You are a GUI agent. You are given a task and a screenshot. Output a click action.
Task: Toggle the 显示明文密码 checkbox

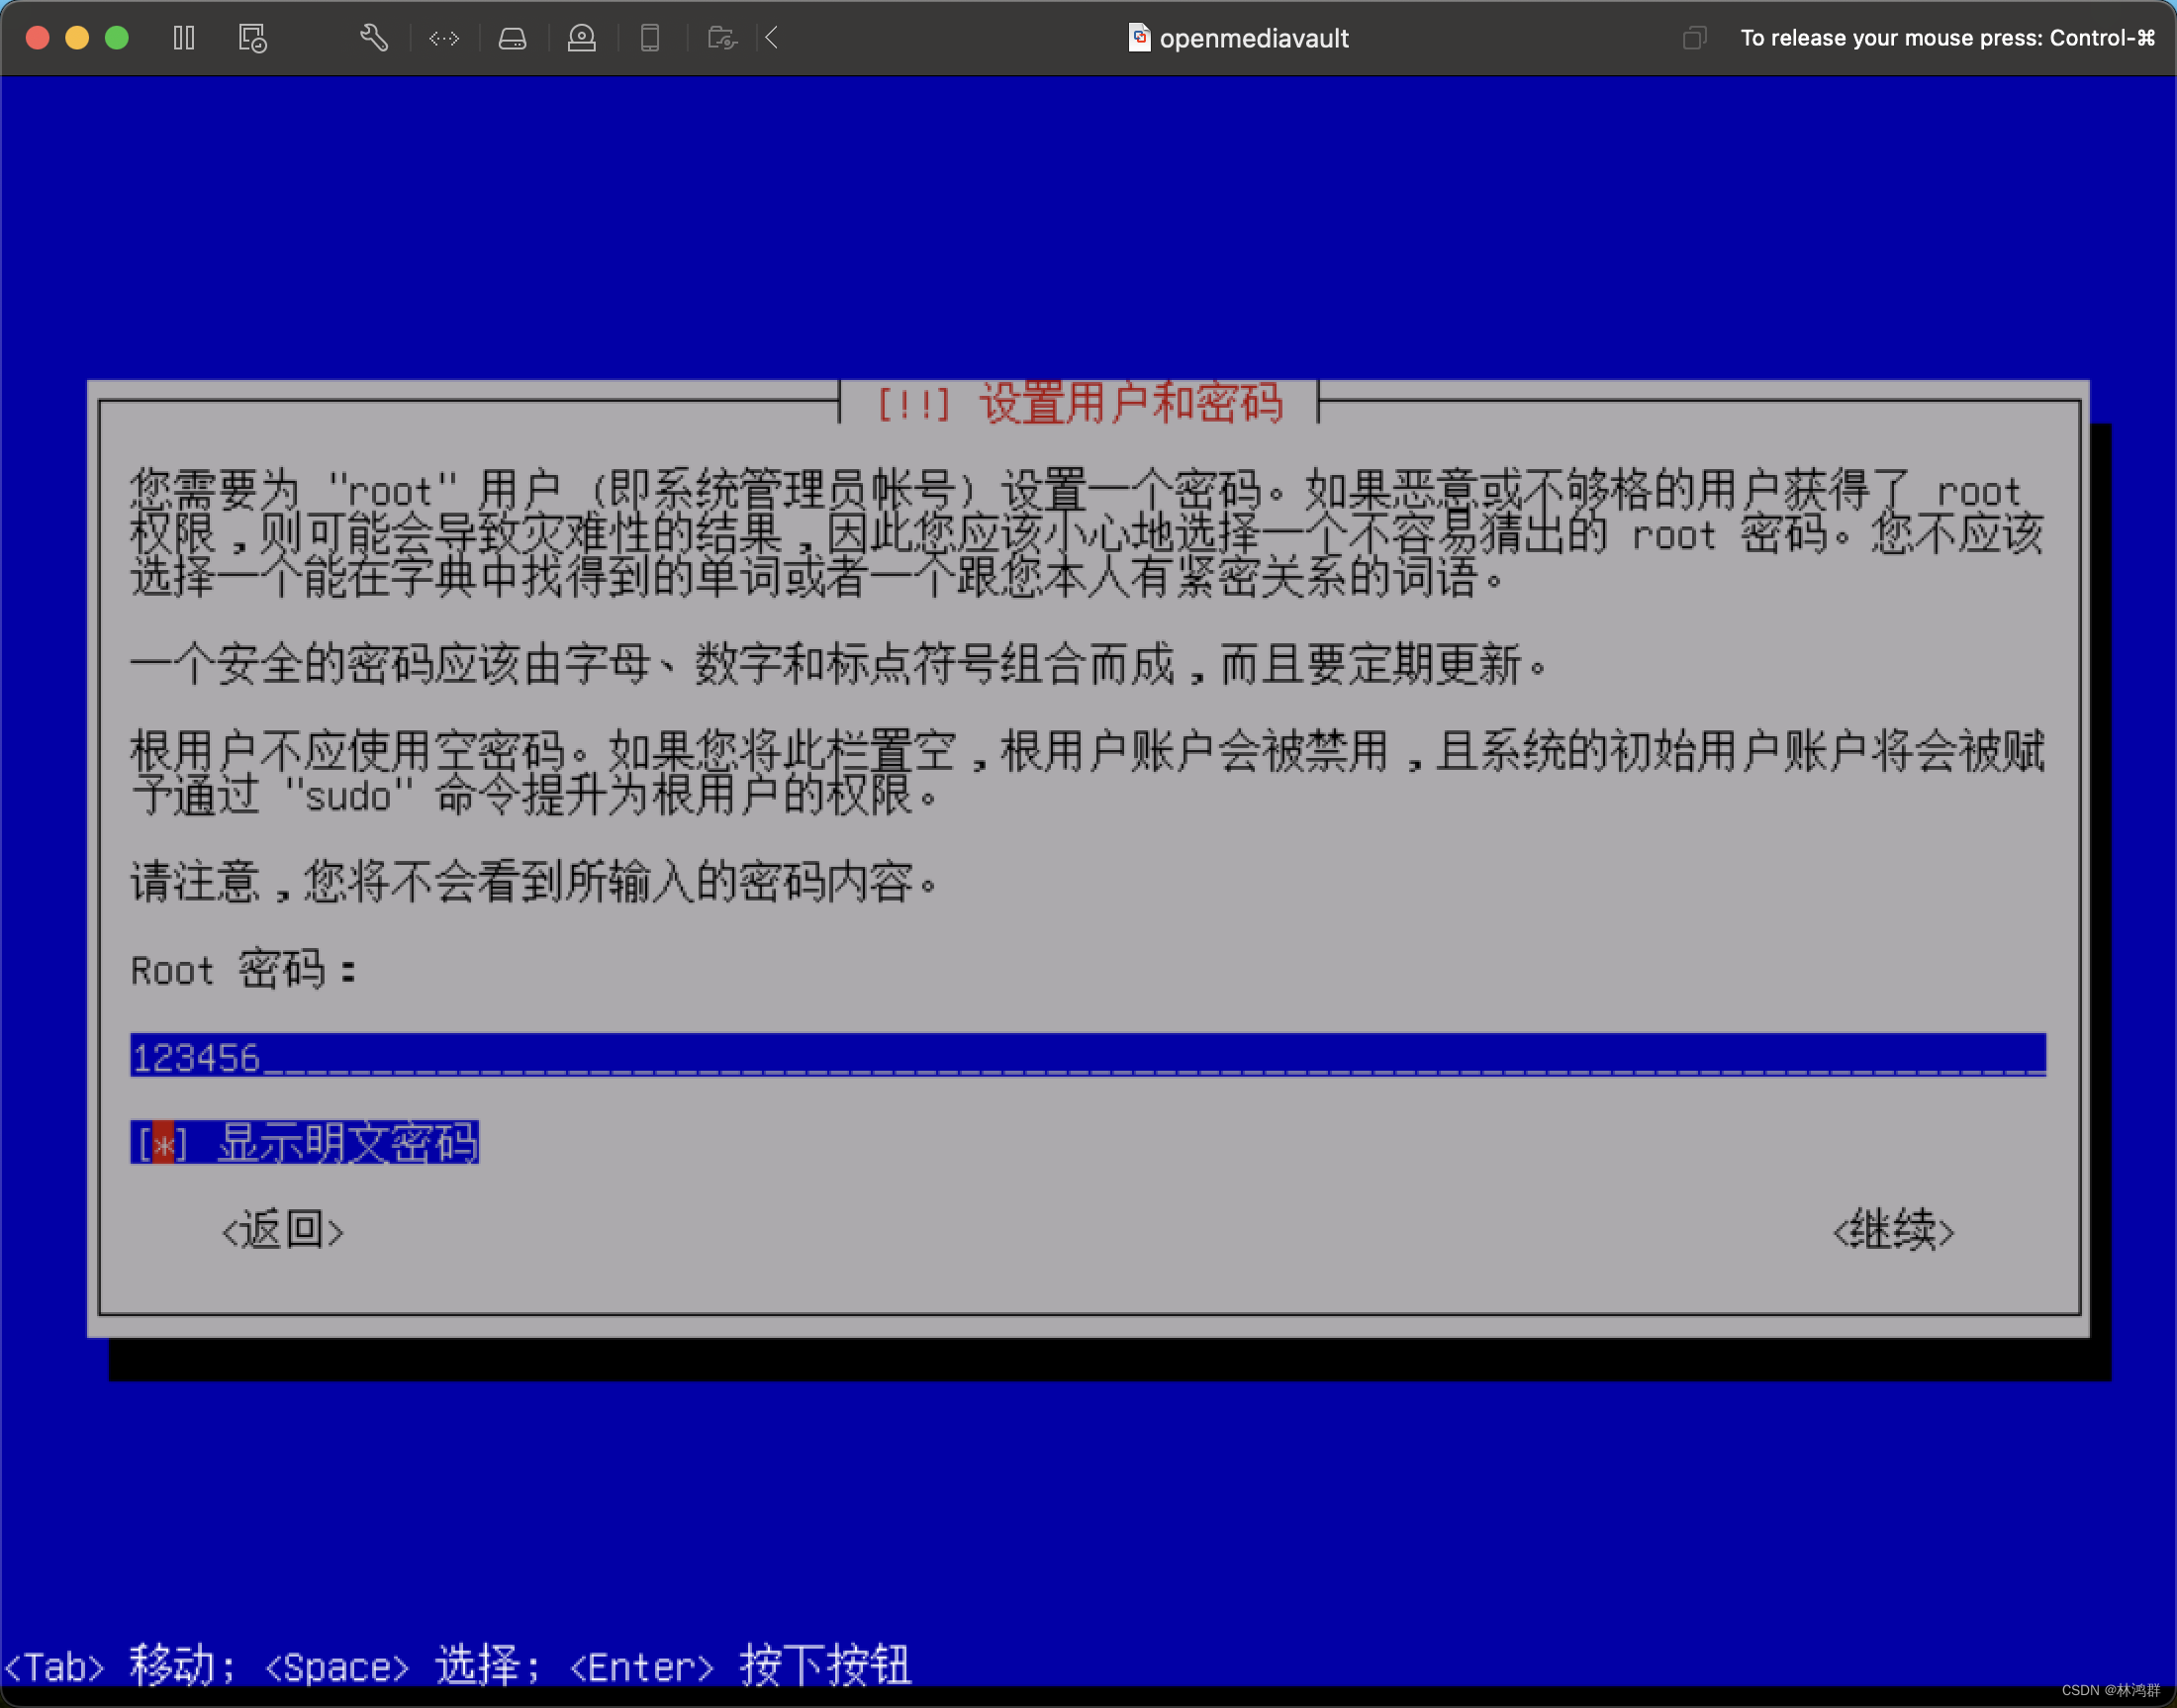point(163,1142)
